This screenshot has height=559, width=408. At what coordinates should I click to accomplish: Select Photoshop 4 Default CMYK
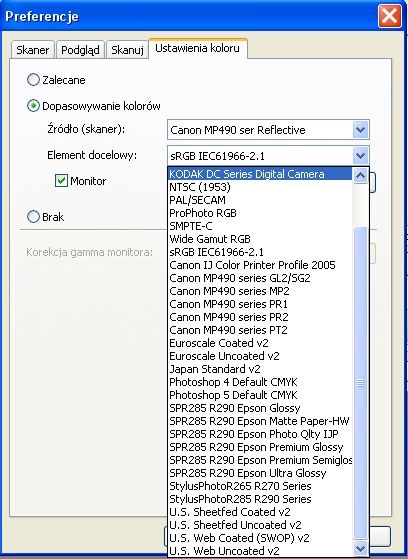(x=260, y=382)
